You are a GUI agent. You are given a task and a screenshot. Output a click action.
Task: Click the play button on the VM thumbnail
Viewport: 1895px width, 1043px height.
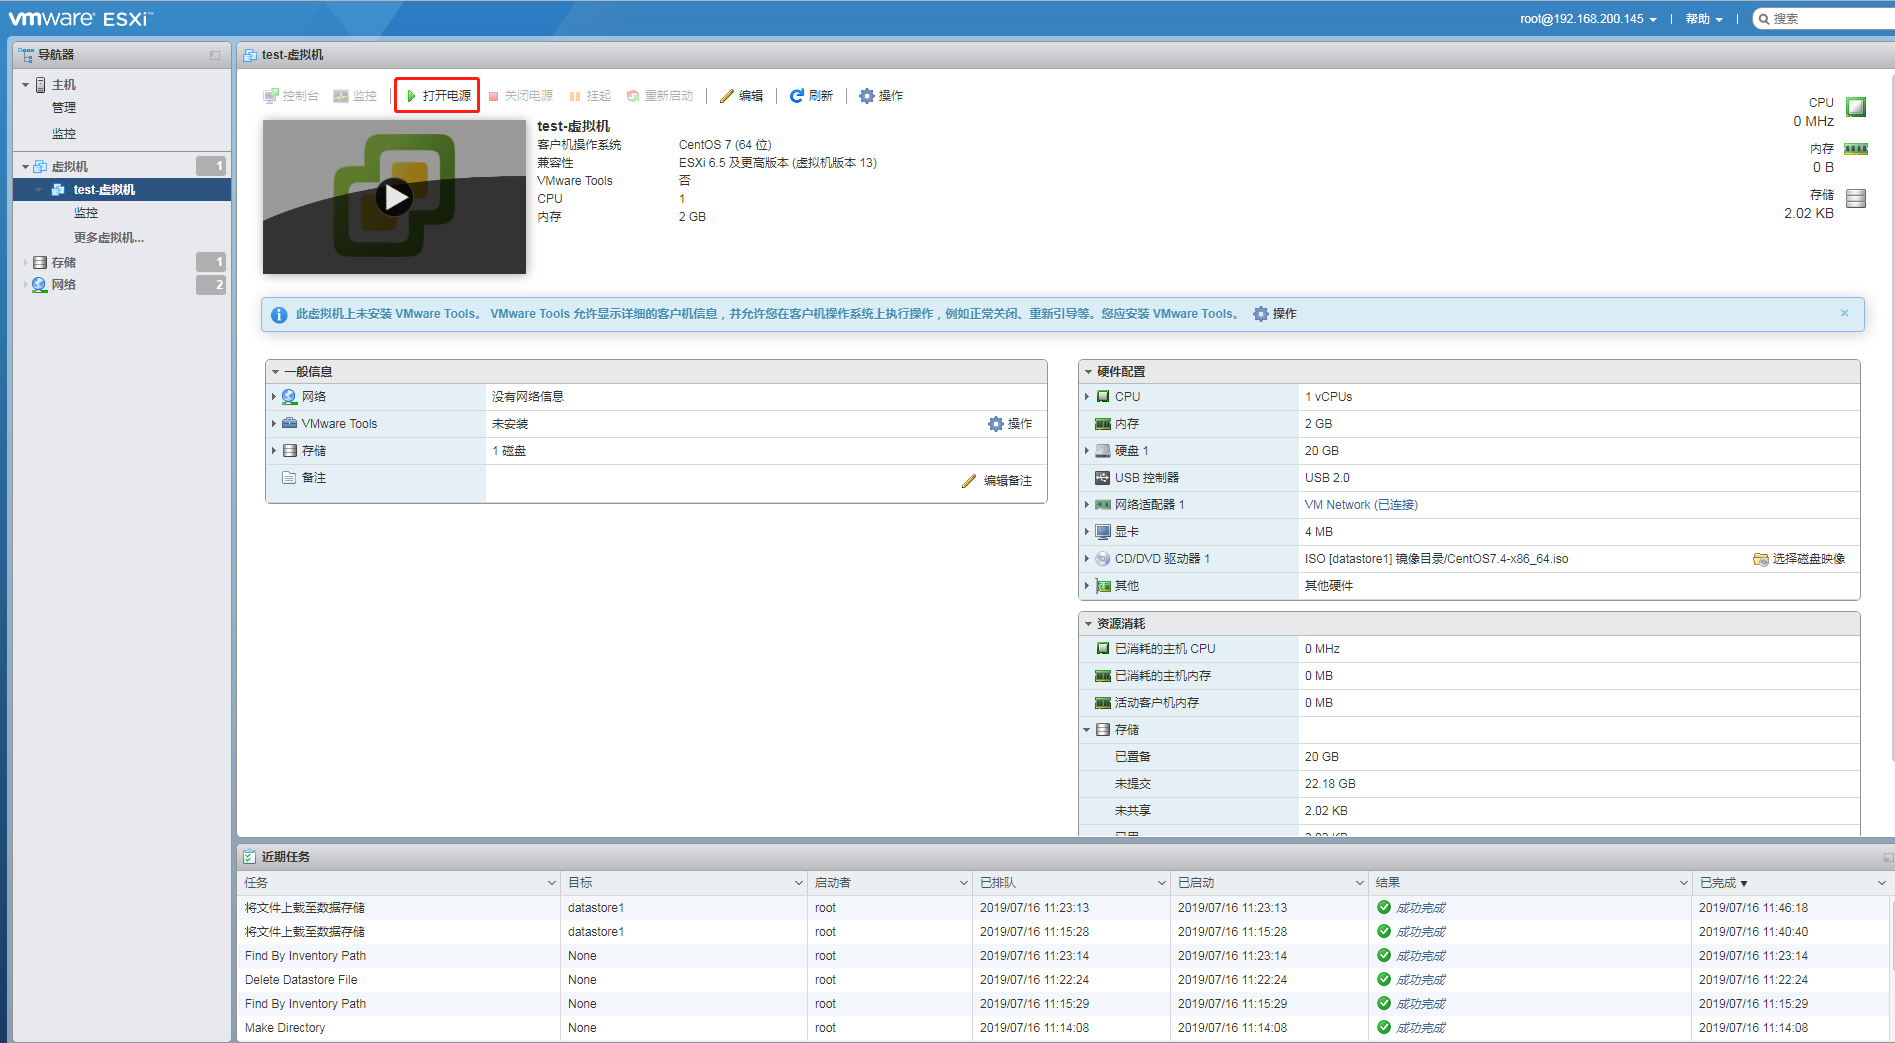tap(394, 197)
